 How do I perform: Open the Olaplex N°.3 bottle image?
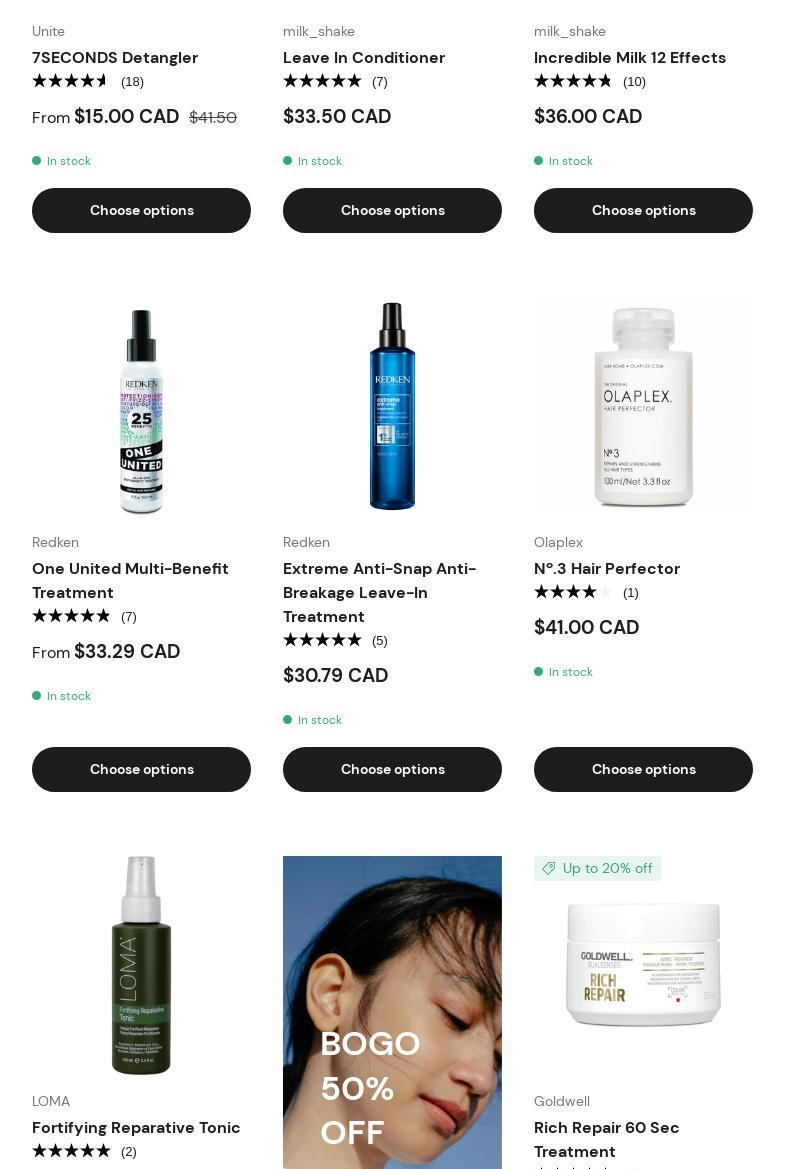click(643, 407)
